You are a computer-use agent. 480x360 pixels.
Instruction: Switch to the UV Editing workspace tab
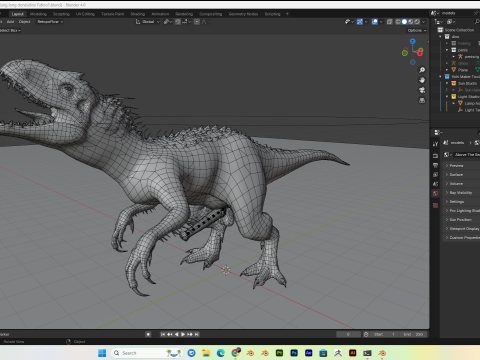point(85,14)
